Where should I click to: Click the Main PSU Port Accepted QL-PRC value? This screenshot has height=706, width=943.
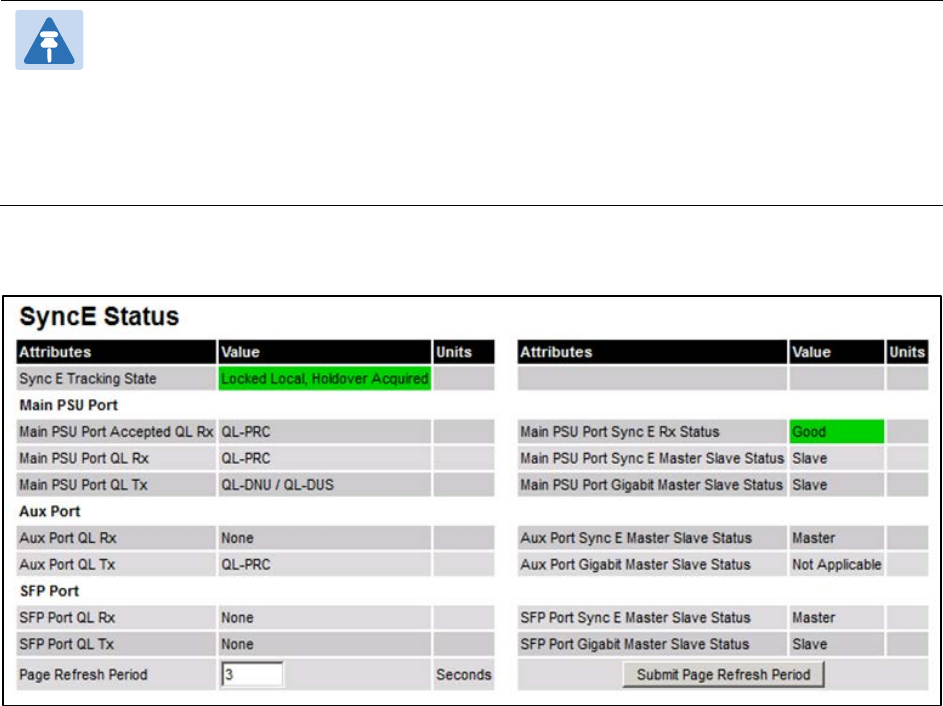click(246, 432)
